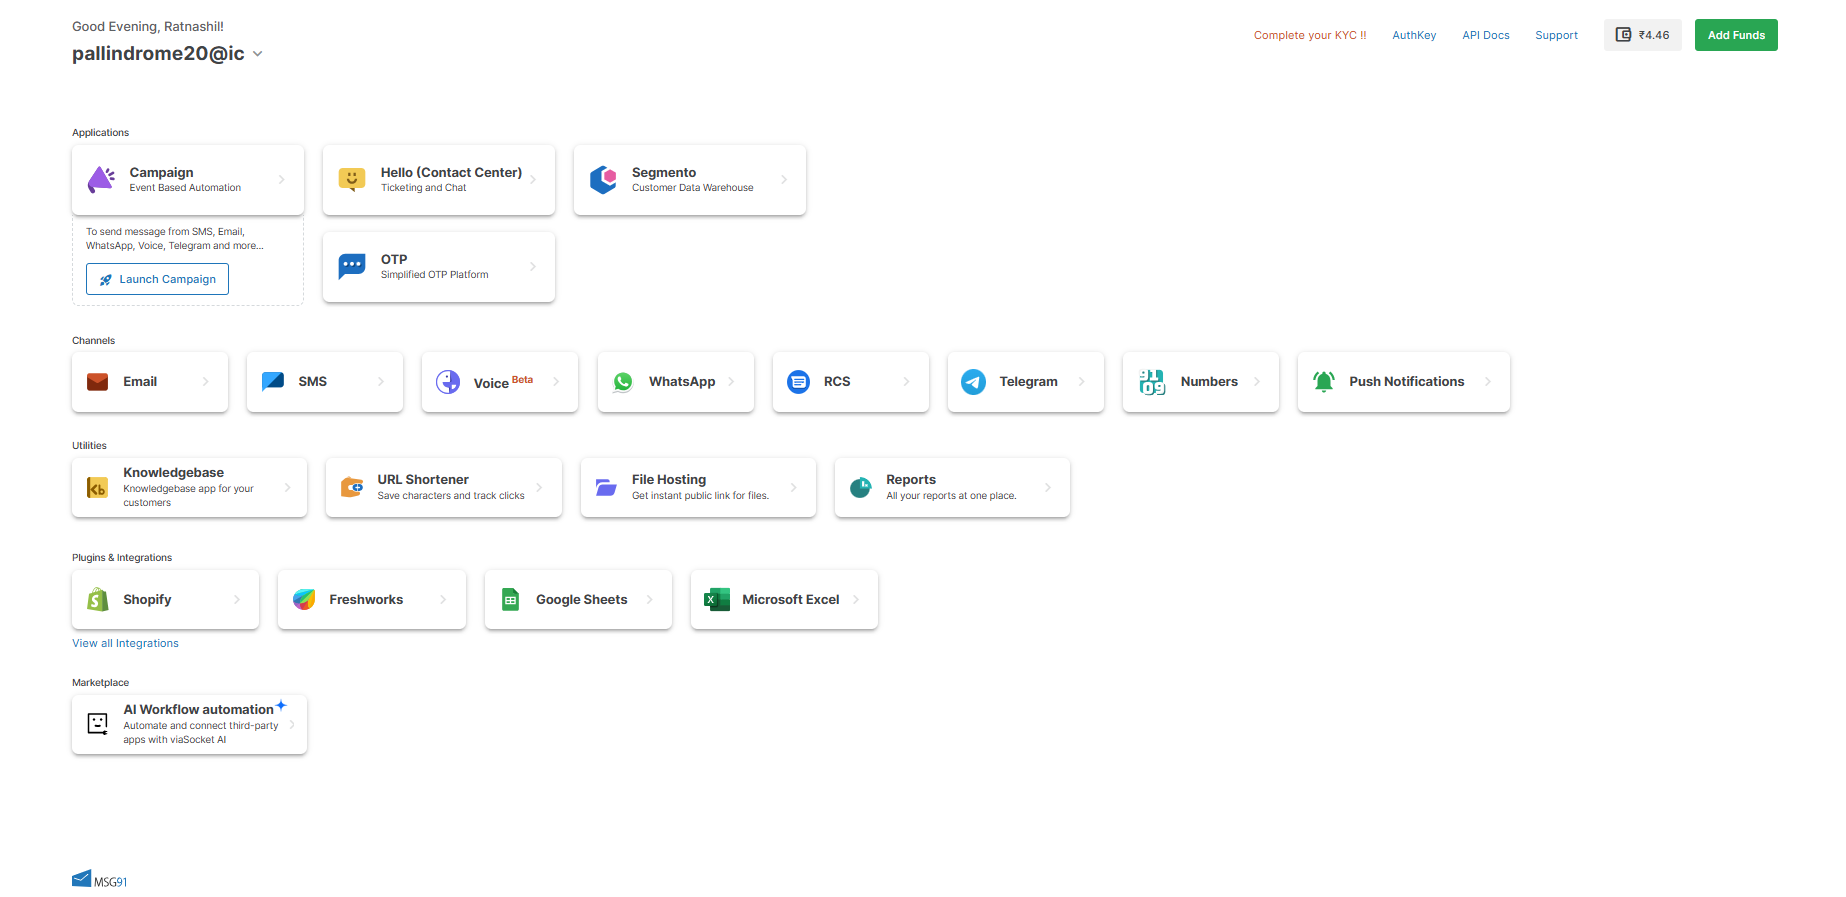
Task: Click the AI Workflow automation icon
Action: (x=98, y=723)
